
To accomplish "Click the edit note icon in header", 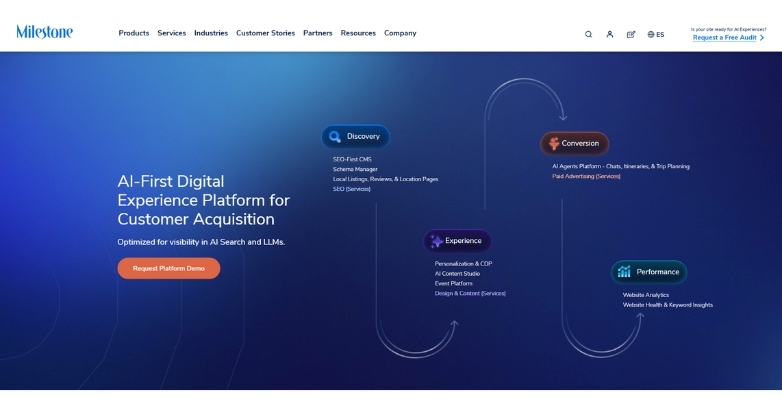I will [x=631, y=34].
